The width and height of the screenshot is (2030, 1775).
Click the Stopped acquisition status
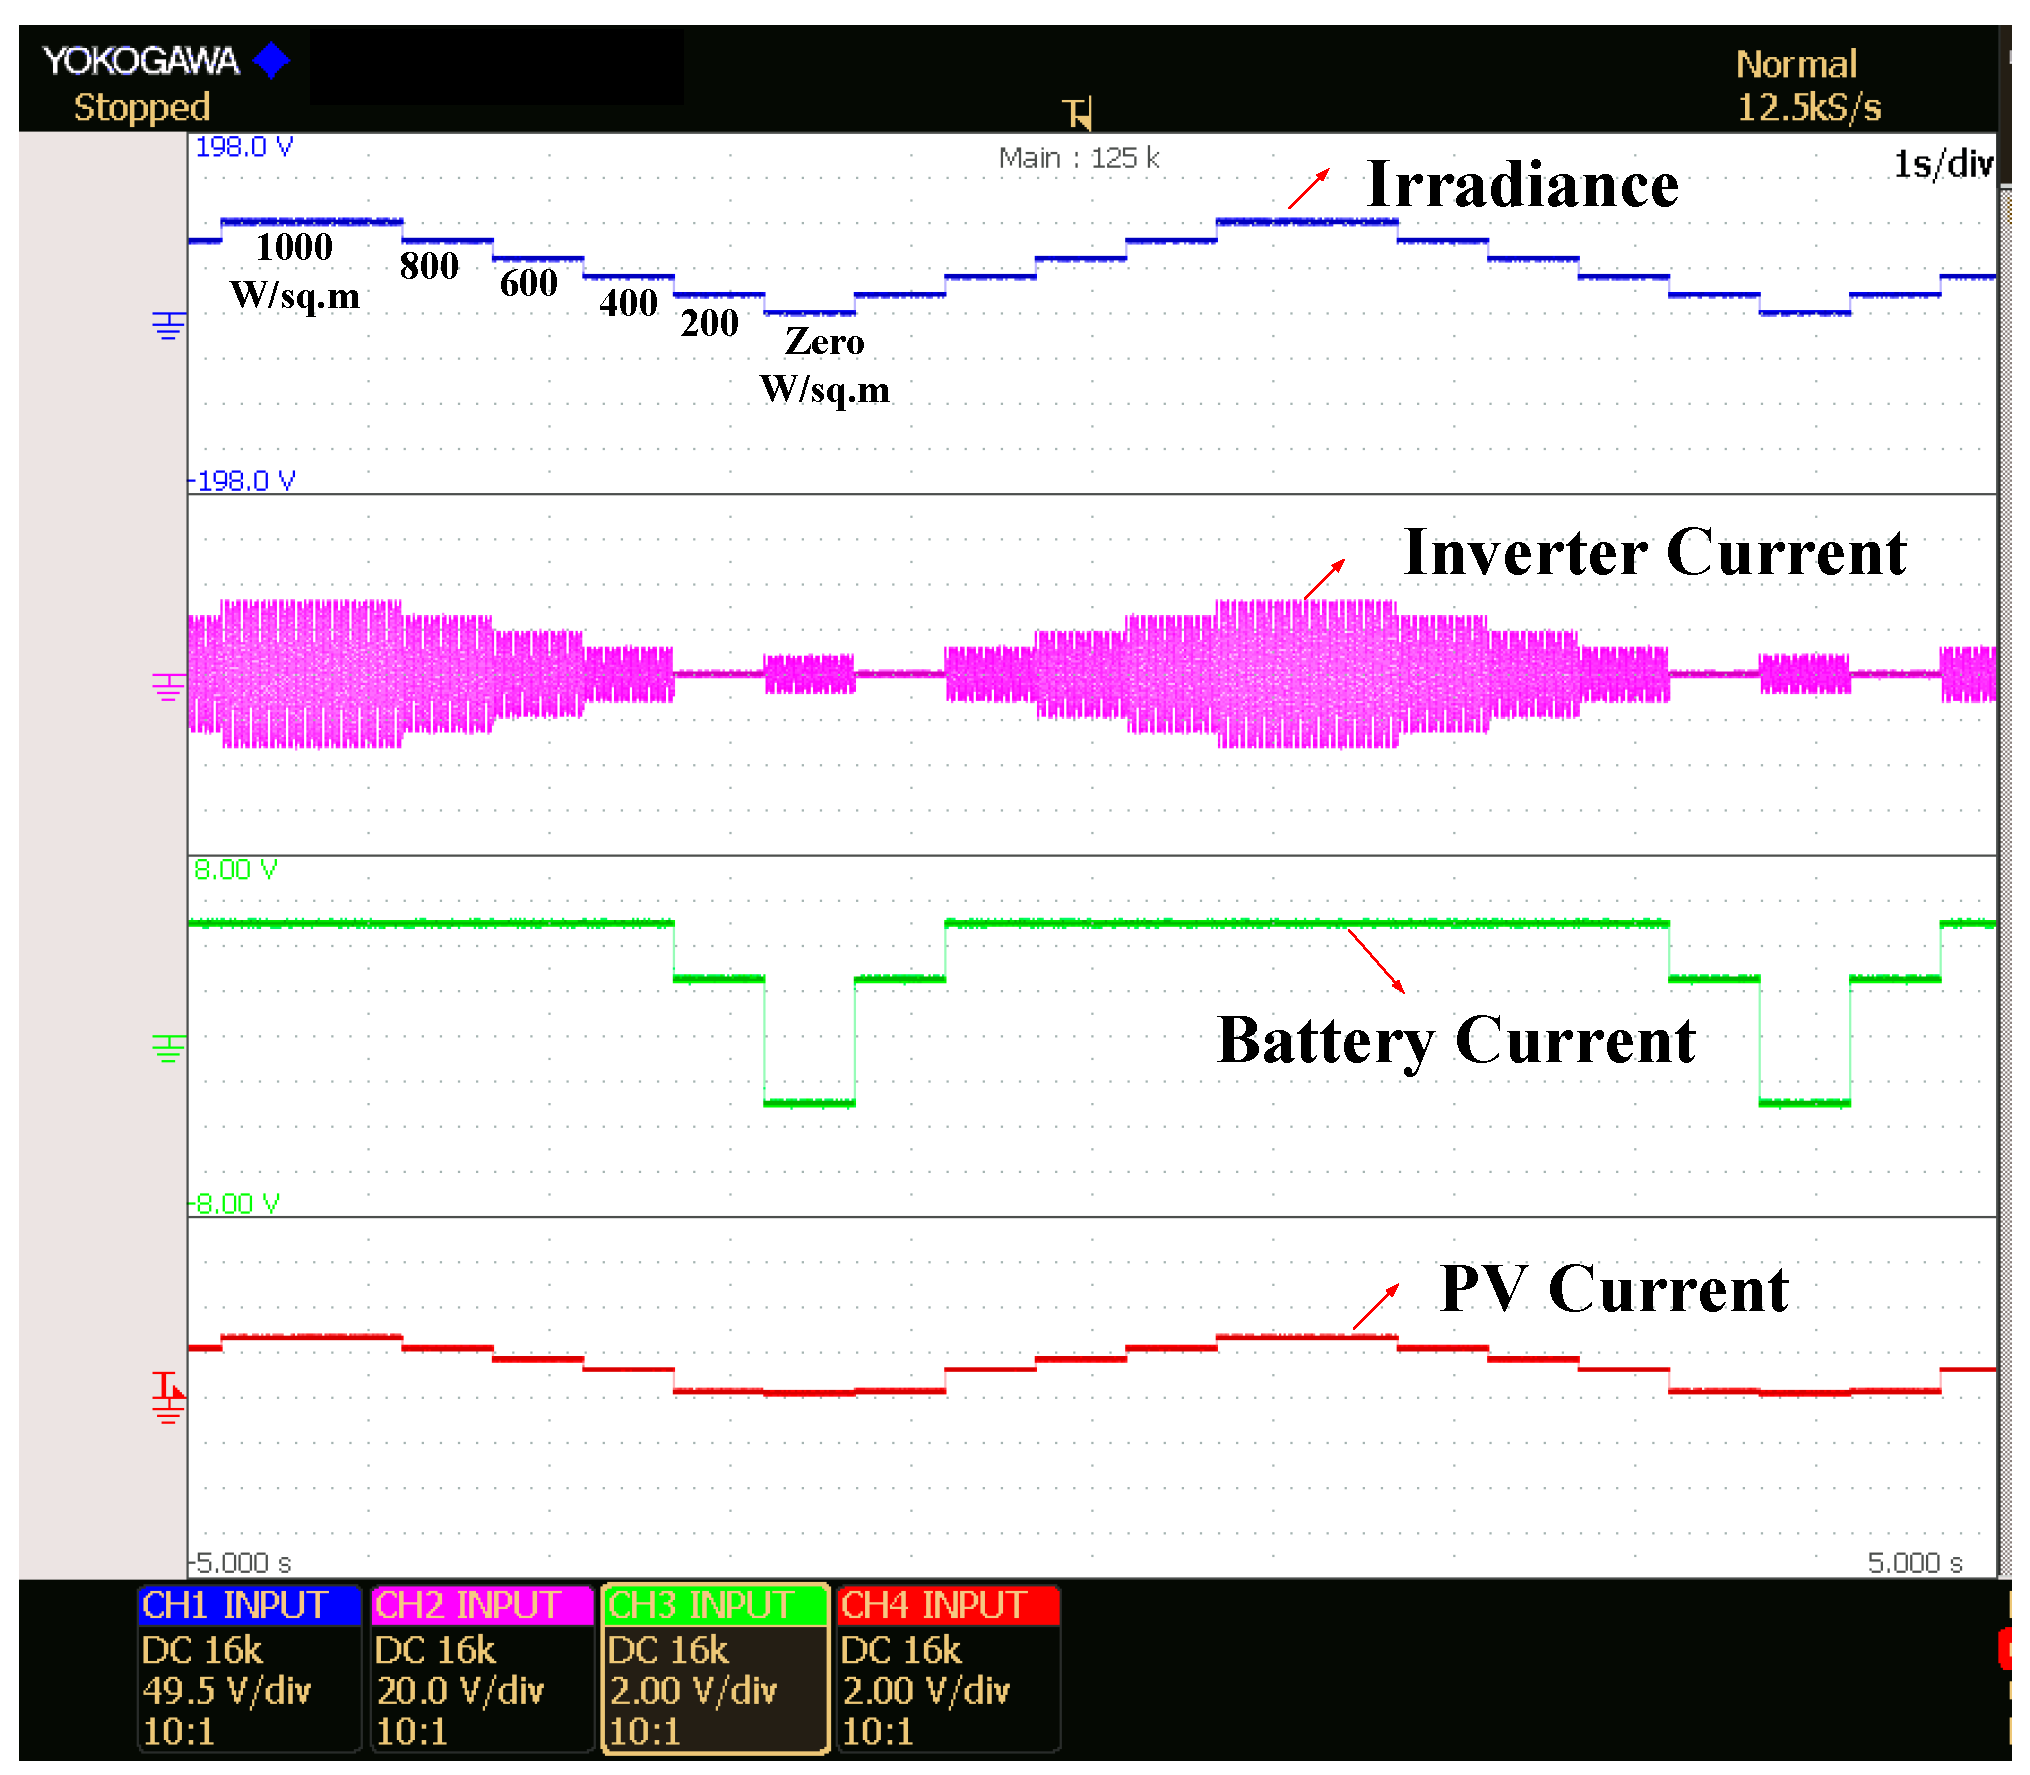click(141, 107)
